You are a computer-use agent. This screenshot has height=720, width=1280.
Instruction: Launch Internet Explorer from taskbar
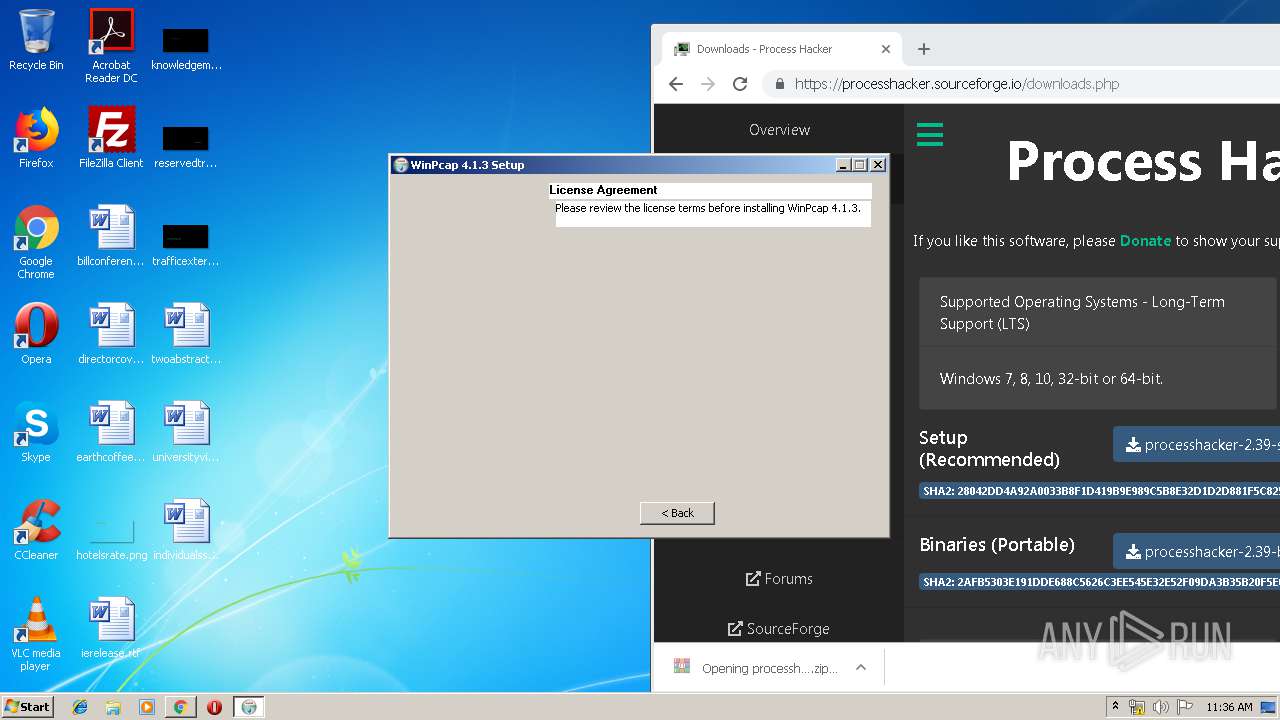pyautogui.click(x=80, y=707)
